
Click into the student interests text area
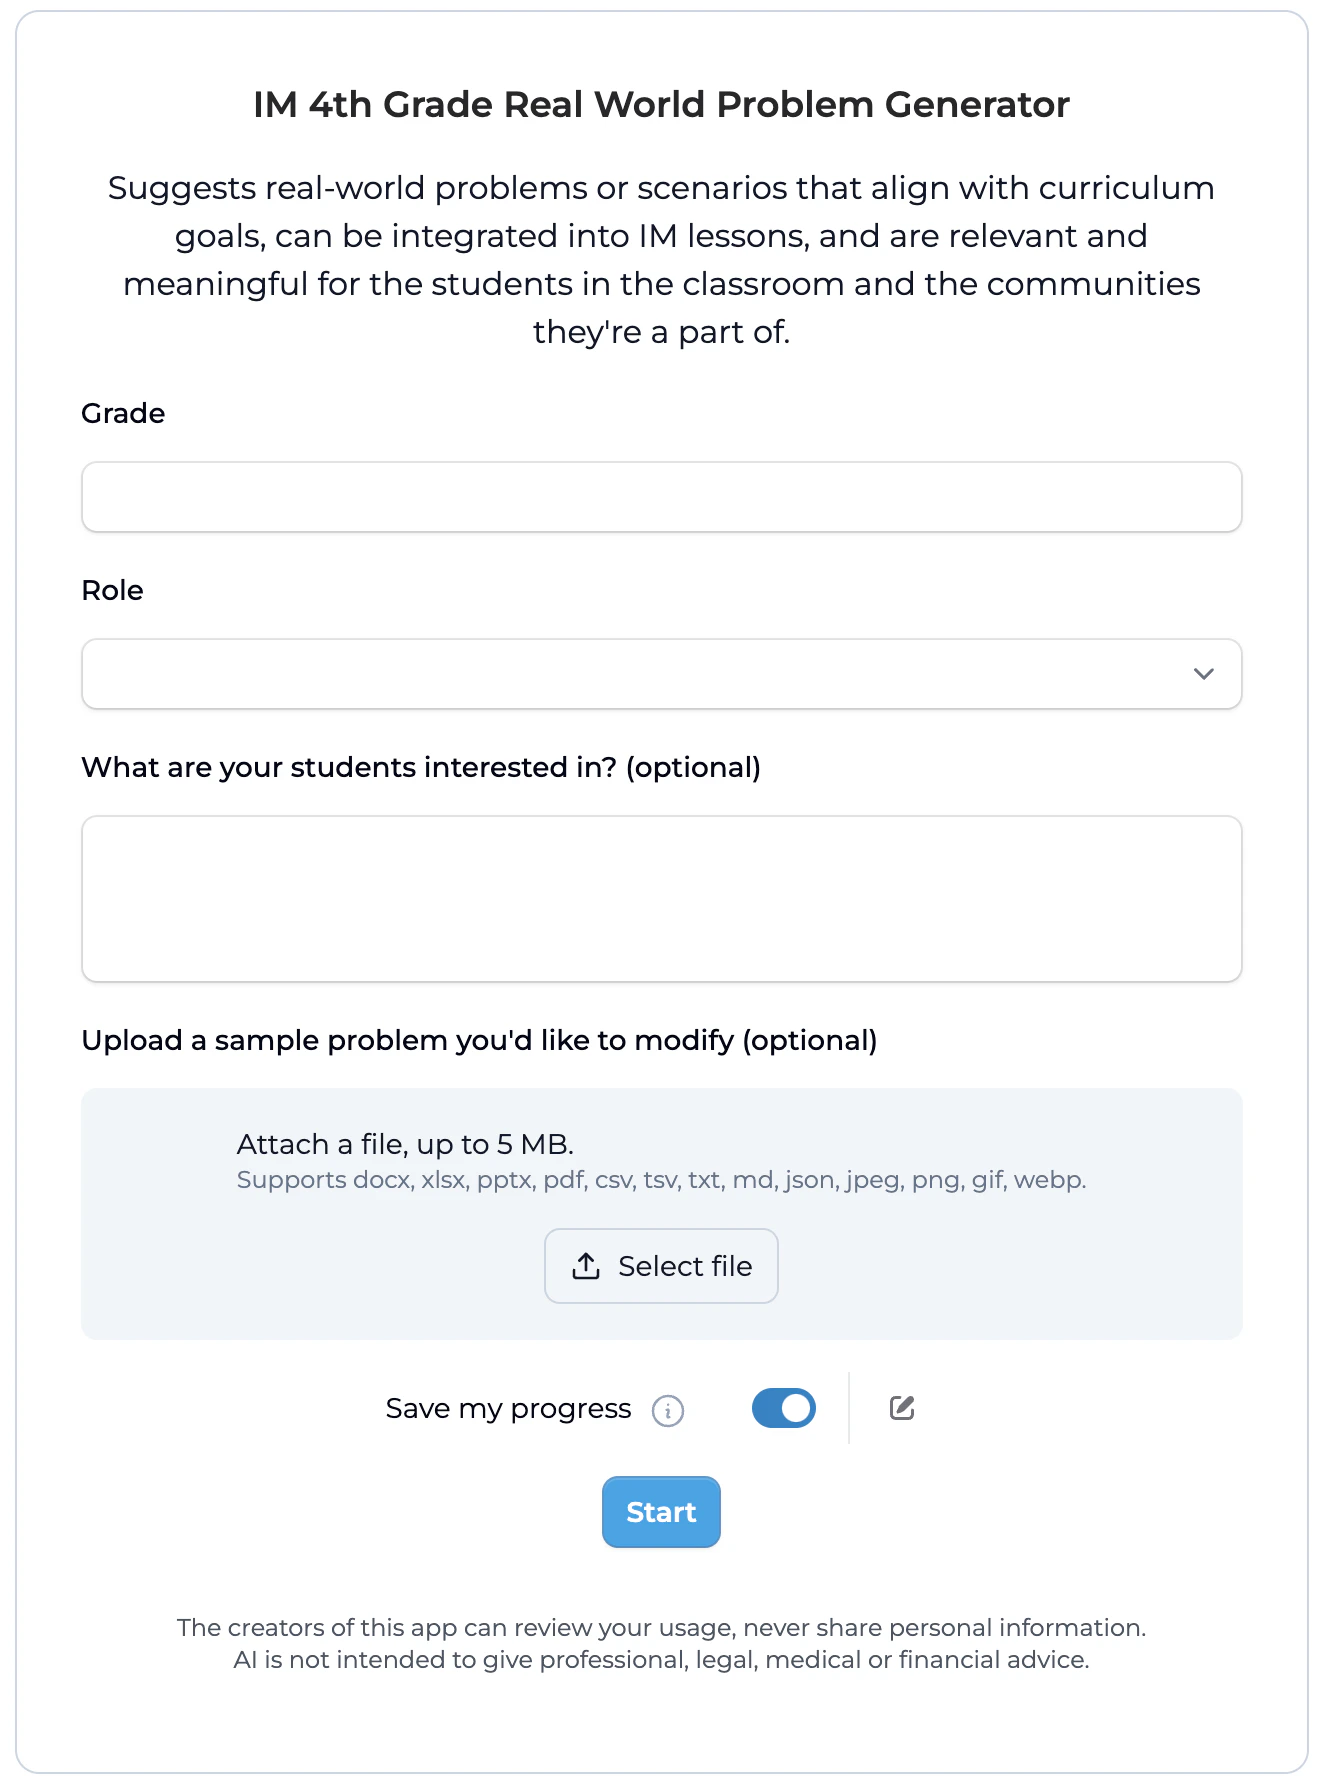[x=661, y=899]
